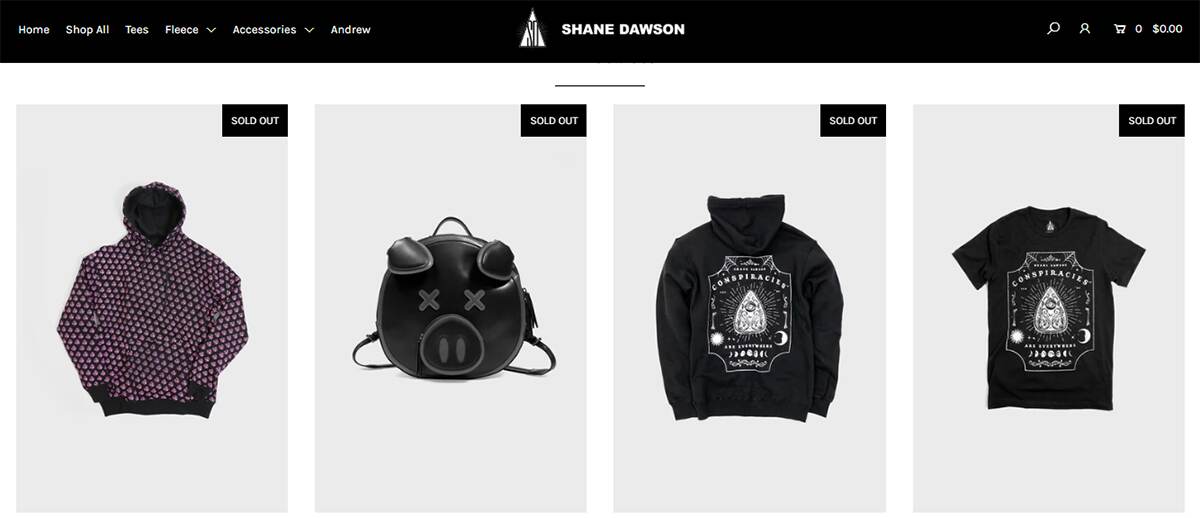Screen dimensions: 1200x518
Task: Expand the Accessories dropdown chevron
Action: [x=309, y=30]
